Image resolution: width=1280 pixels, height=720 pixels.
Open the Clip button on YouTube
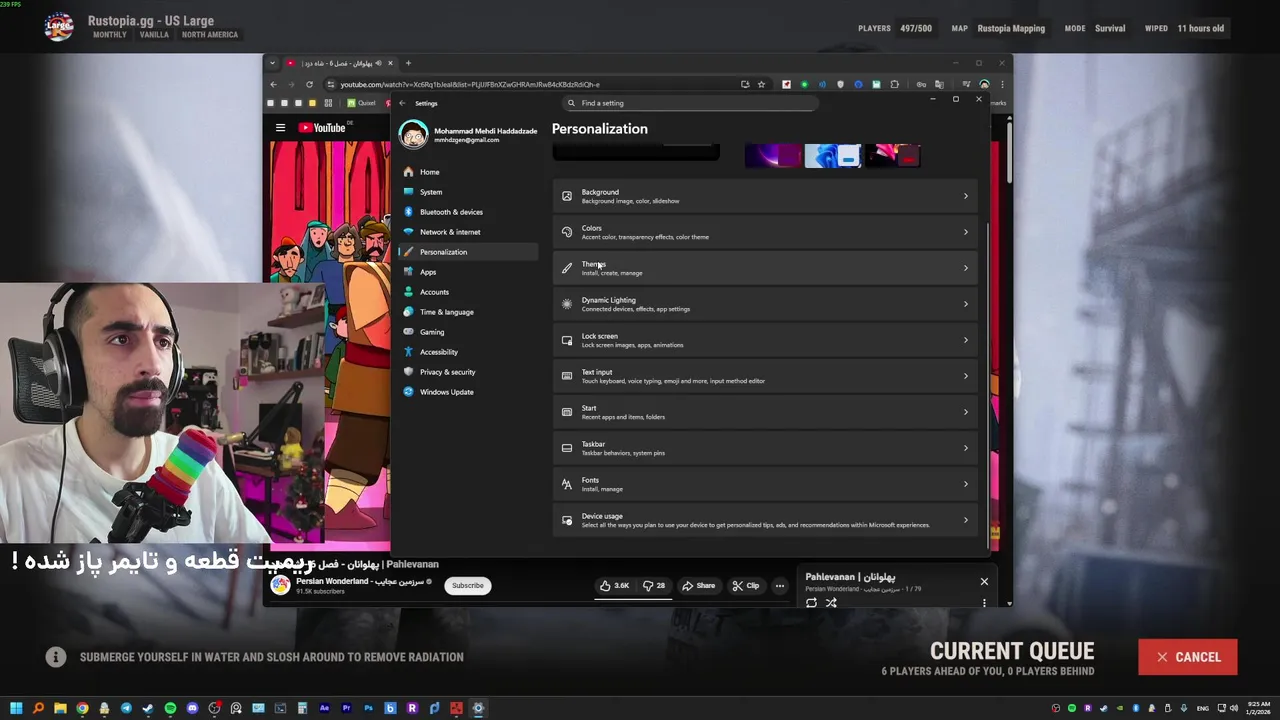745,585
